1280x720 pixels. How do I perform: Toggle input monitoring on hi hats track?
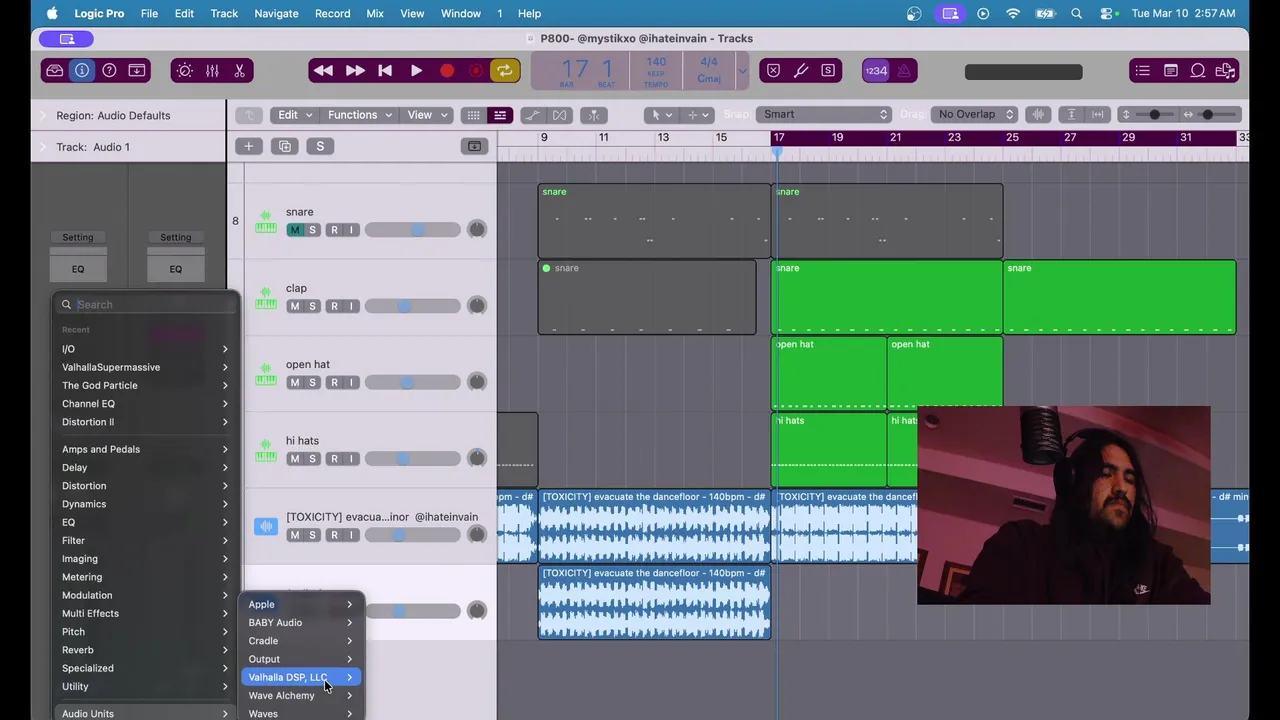[351, 458]
